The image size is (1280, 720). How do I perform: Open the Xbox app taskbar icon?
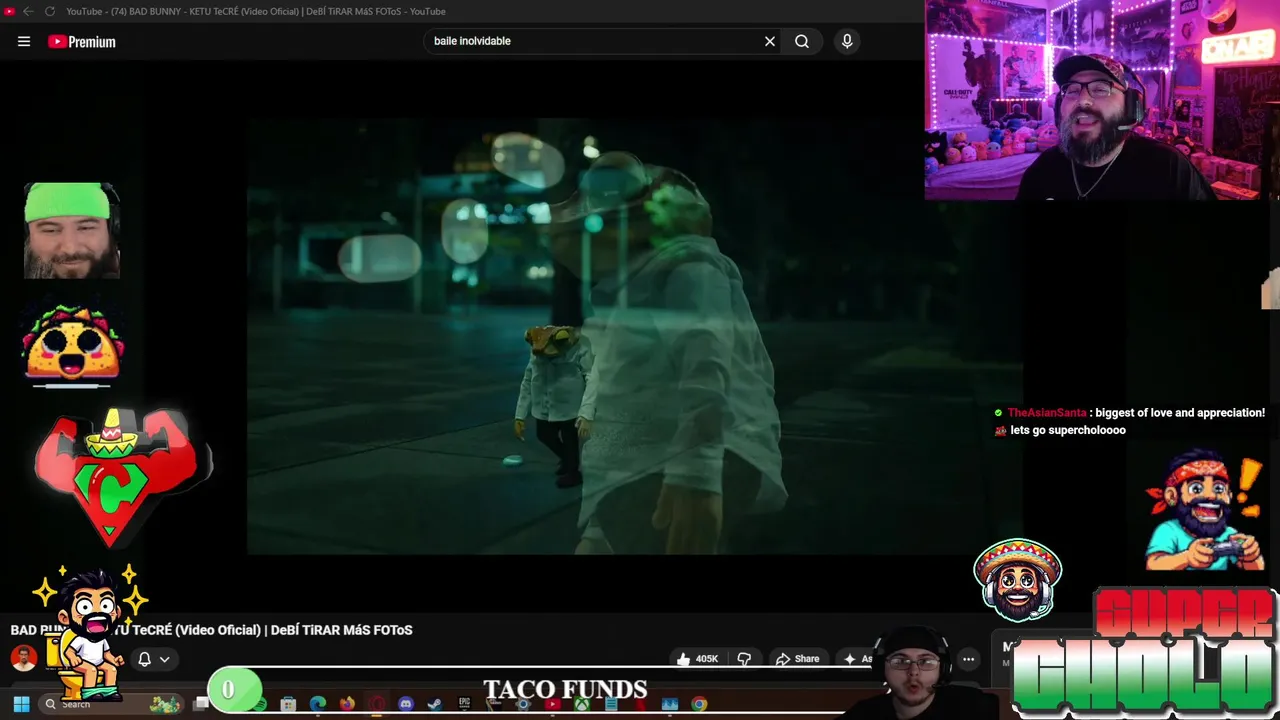581,704
